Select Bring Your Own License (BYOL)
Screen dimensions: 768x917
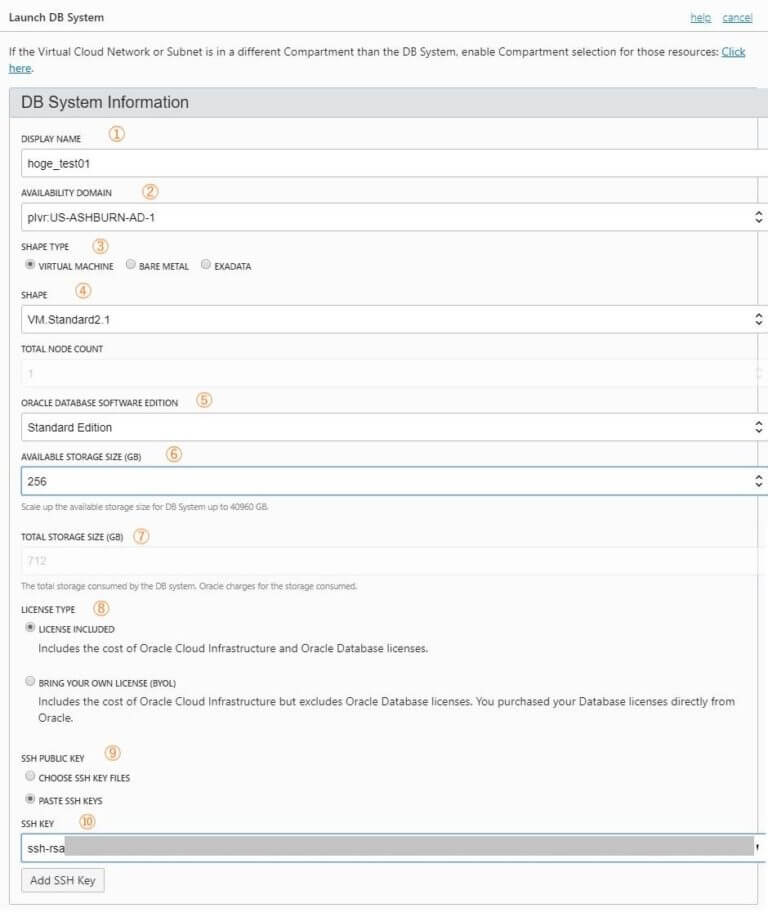(31, 682)
